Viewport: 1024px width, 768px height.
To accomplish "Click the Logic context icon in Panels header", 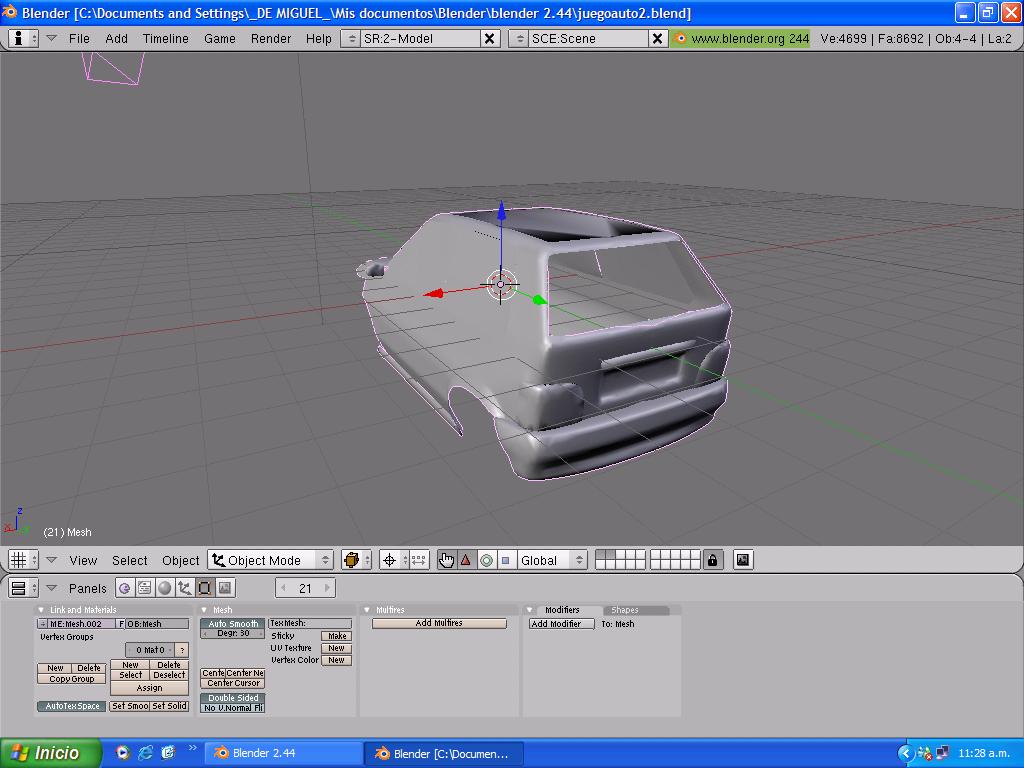I will [x=125, y=588].
